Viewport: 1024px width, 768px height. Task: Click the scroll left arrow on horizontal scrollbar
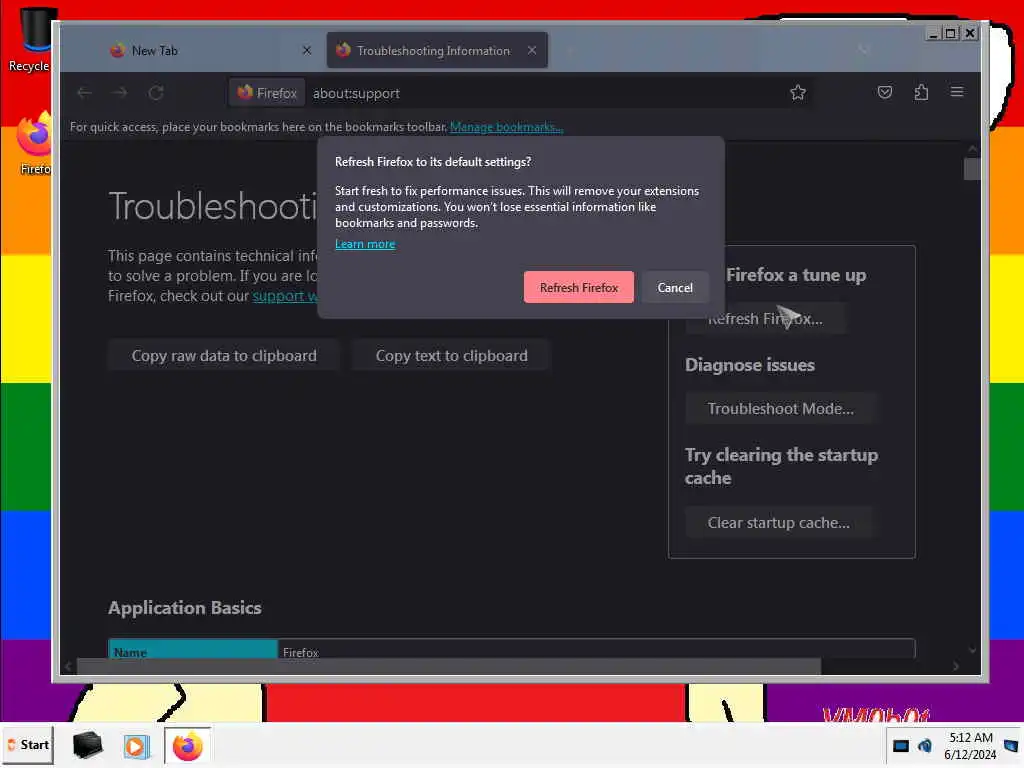(68, 666)
